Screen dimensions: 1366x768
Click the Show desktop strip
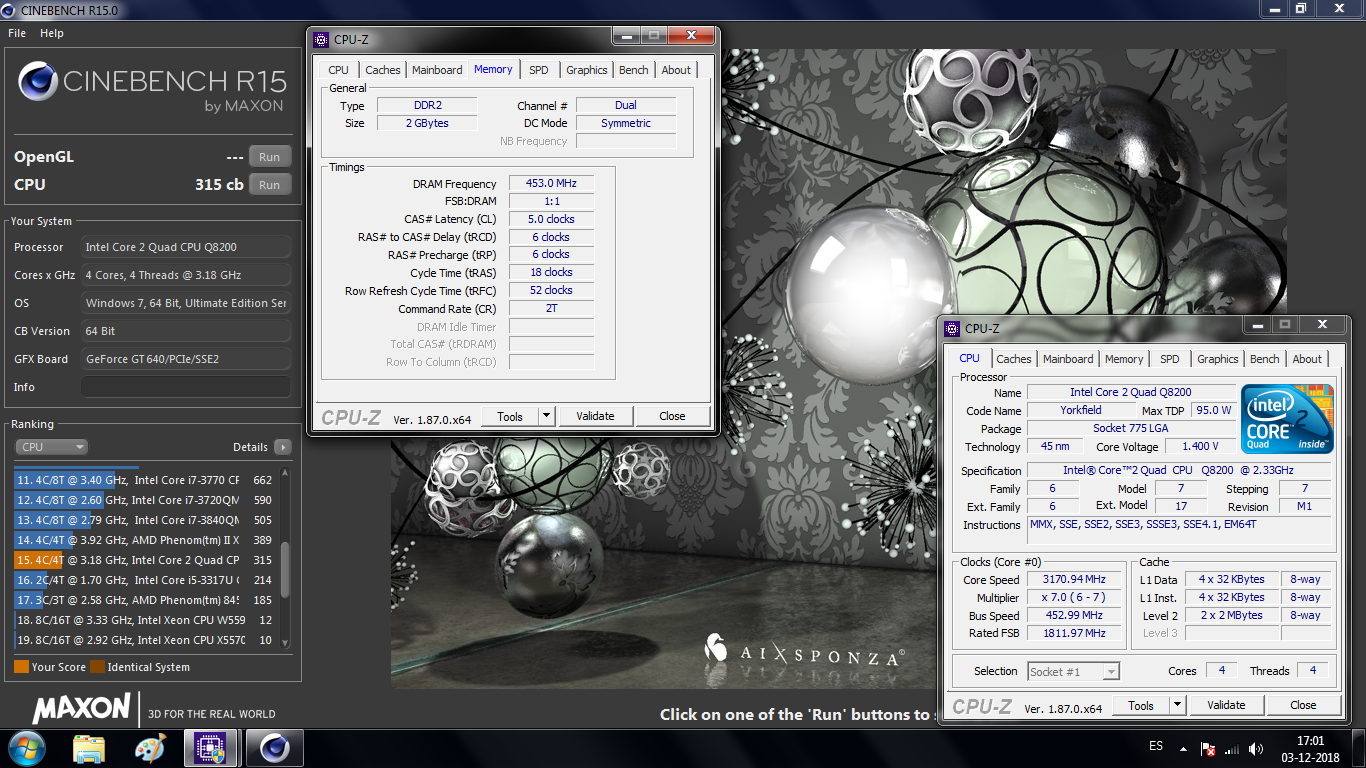pos(1358,748)
